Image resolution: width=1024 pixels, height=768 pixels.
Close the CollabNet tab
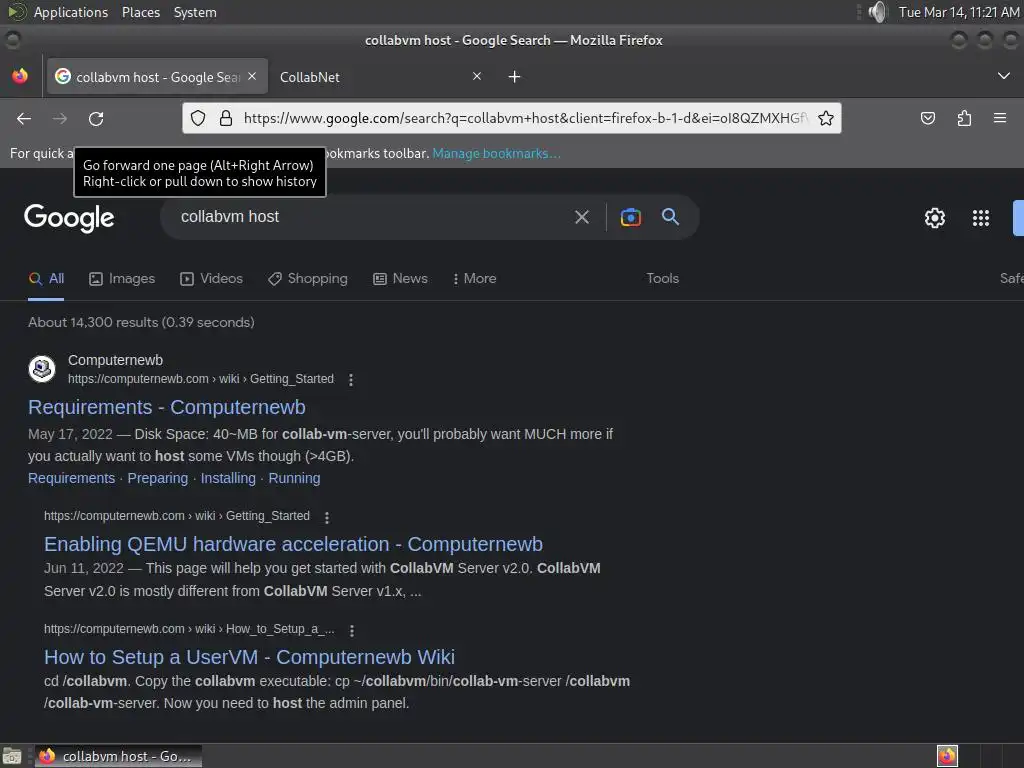[x=477, y=76]
